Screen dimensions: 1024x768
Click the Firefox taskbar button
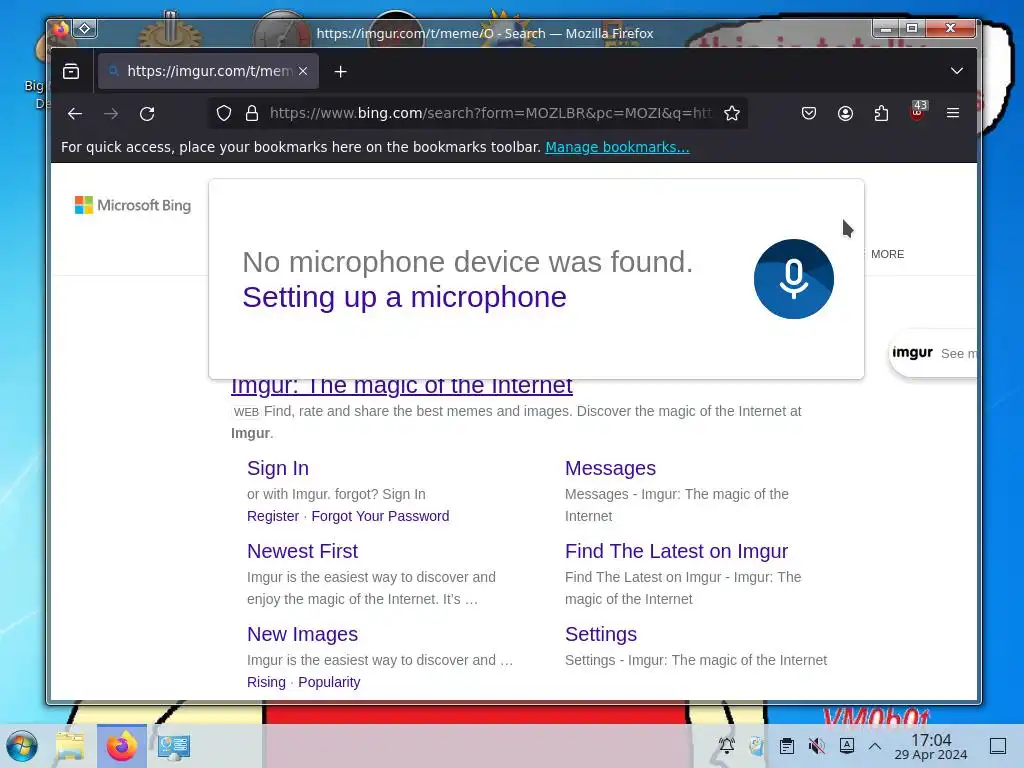pyautogui.click(x=122, y=746)
